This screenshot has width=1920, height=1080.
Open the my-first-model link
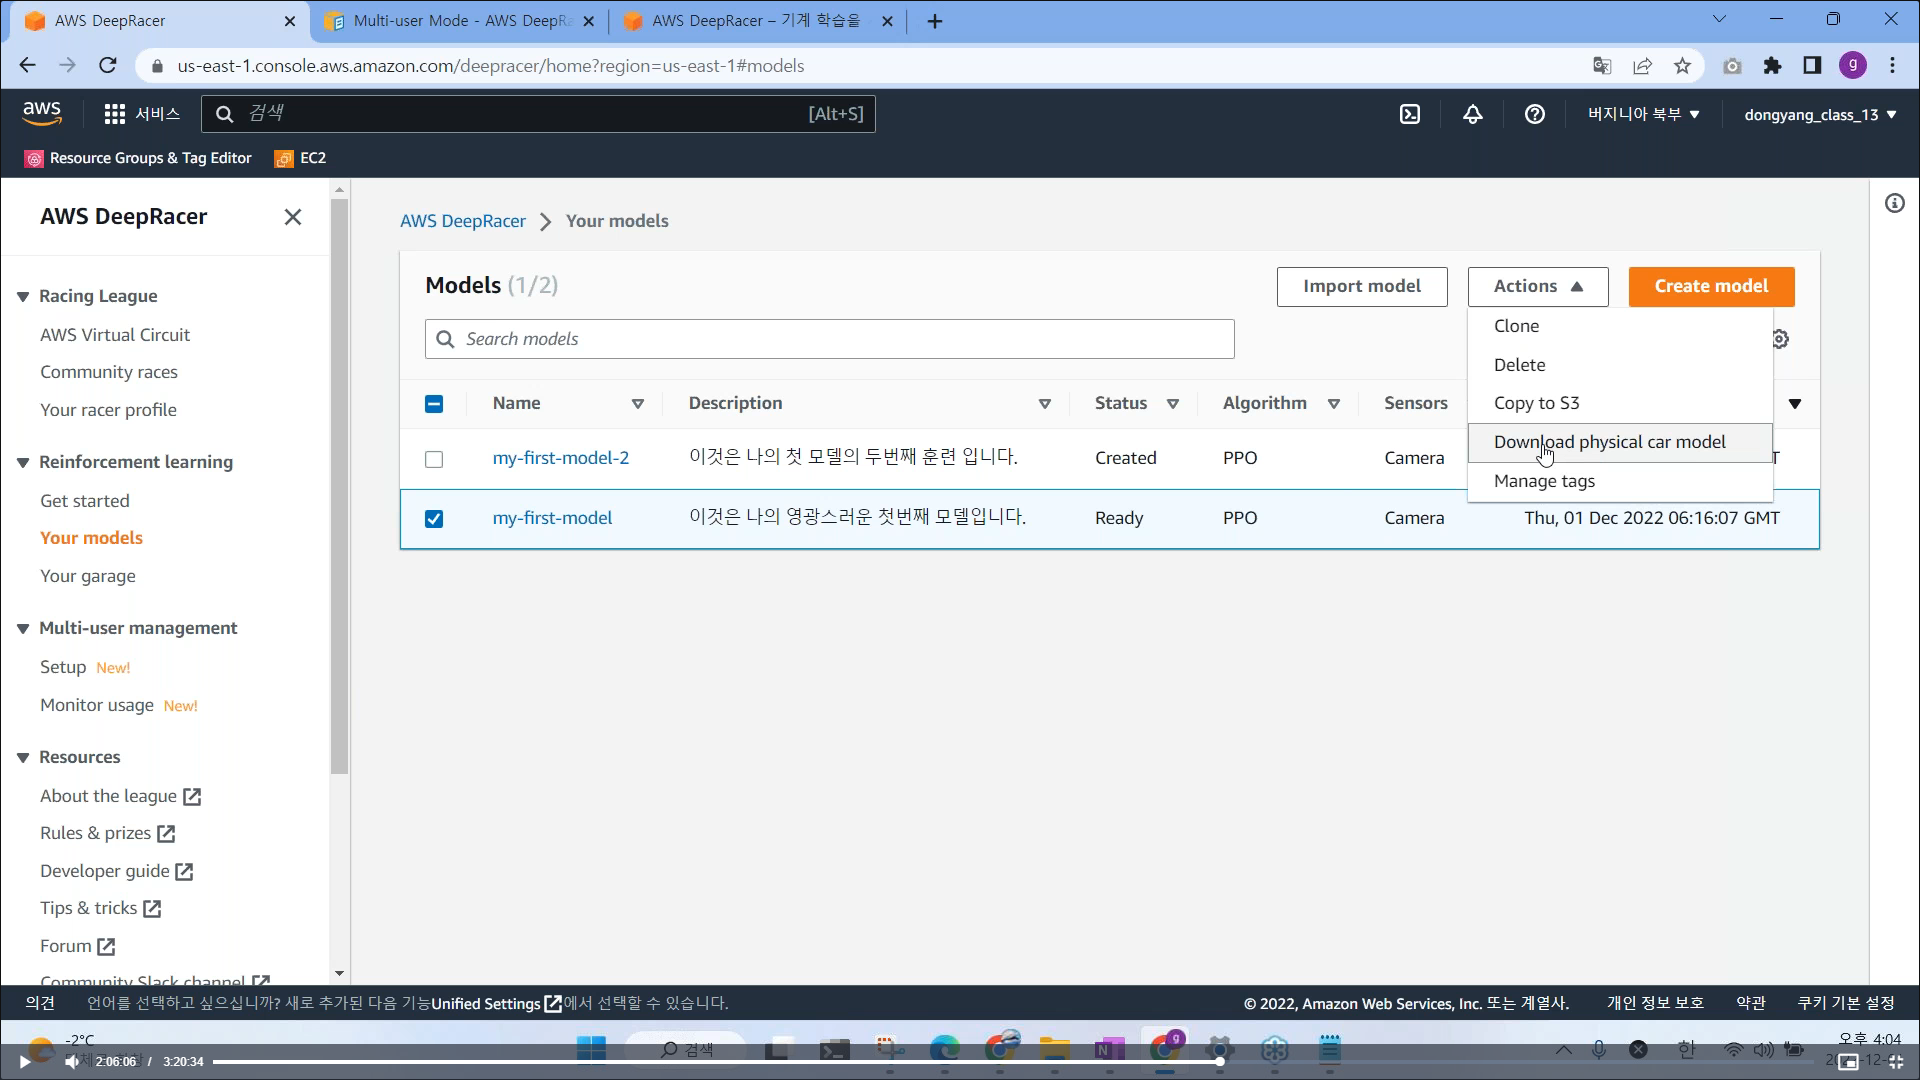[552, 518]
